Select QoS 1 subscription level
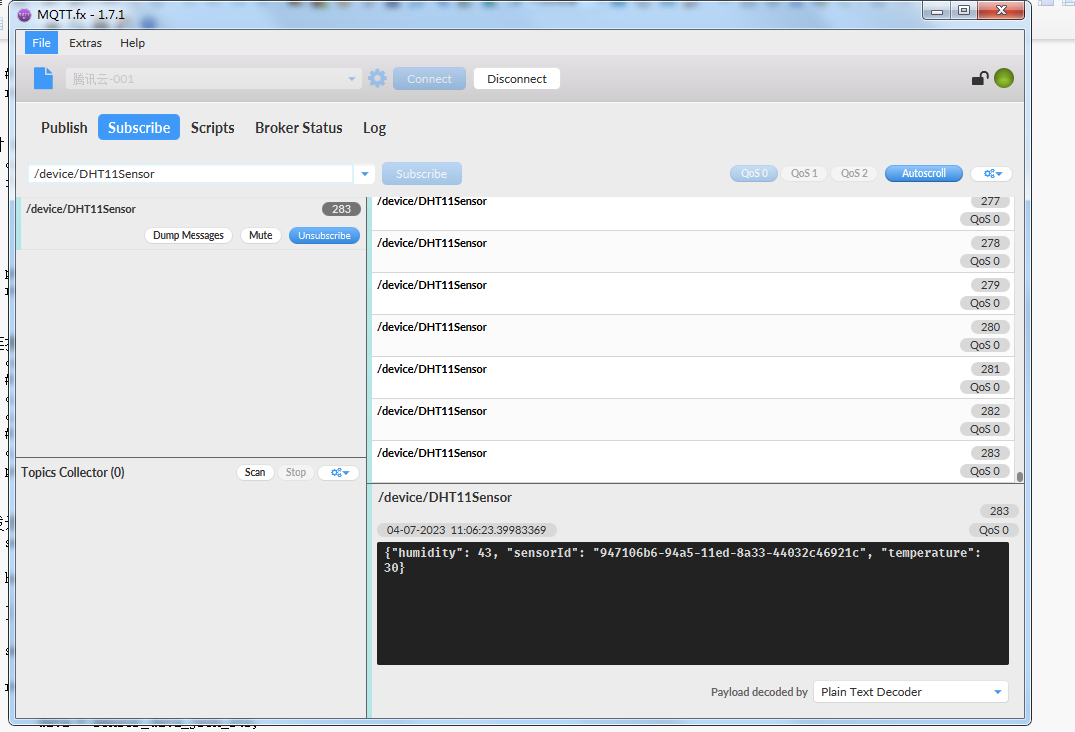This screenshot has width=1075, height=732. click(804, 173)
